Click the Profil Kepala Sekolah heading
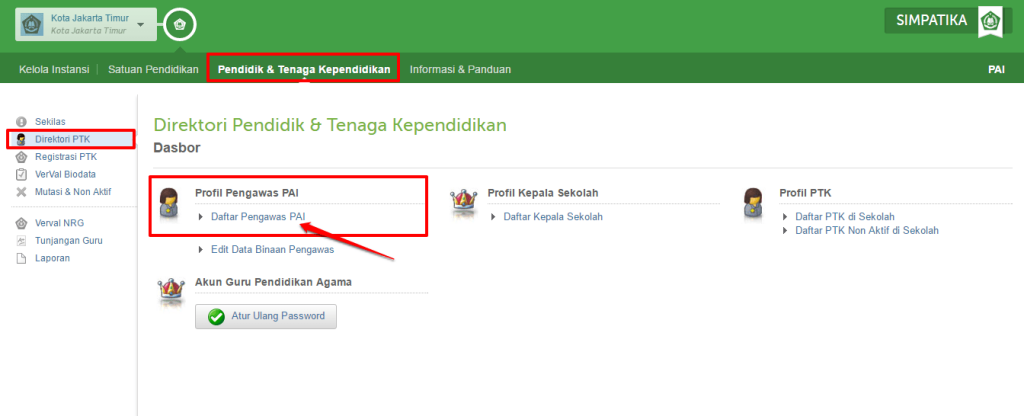 pos(543,193)
